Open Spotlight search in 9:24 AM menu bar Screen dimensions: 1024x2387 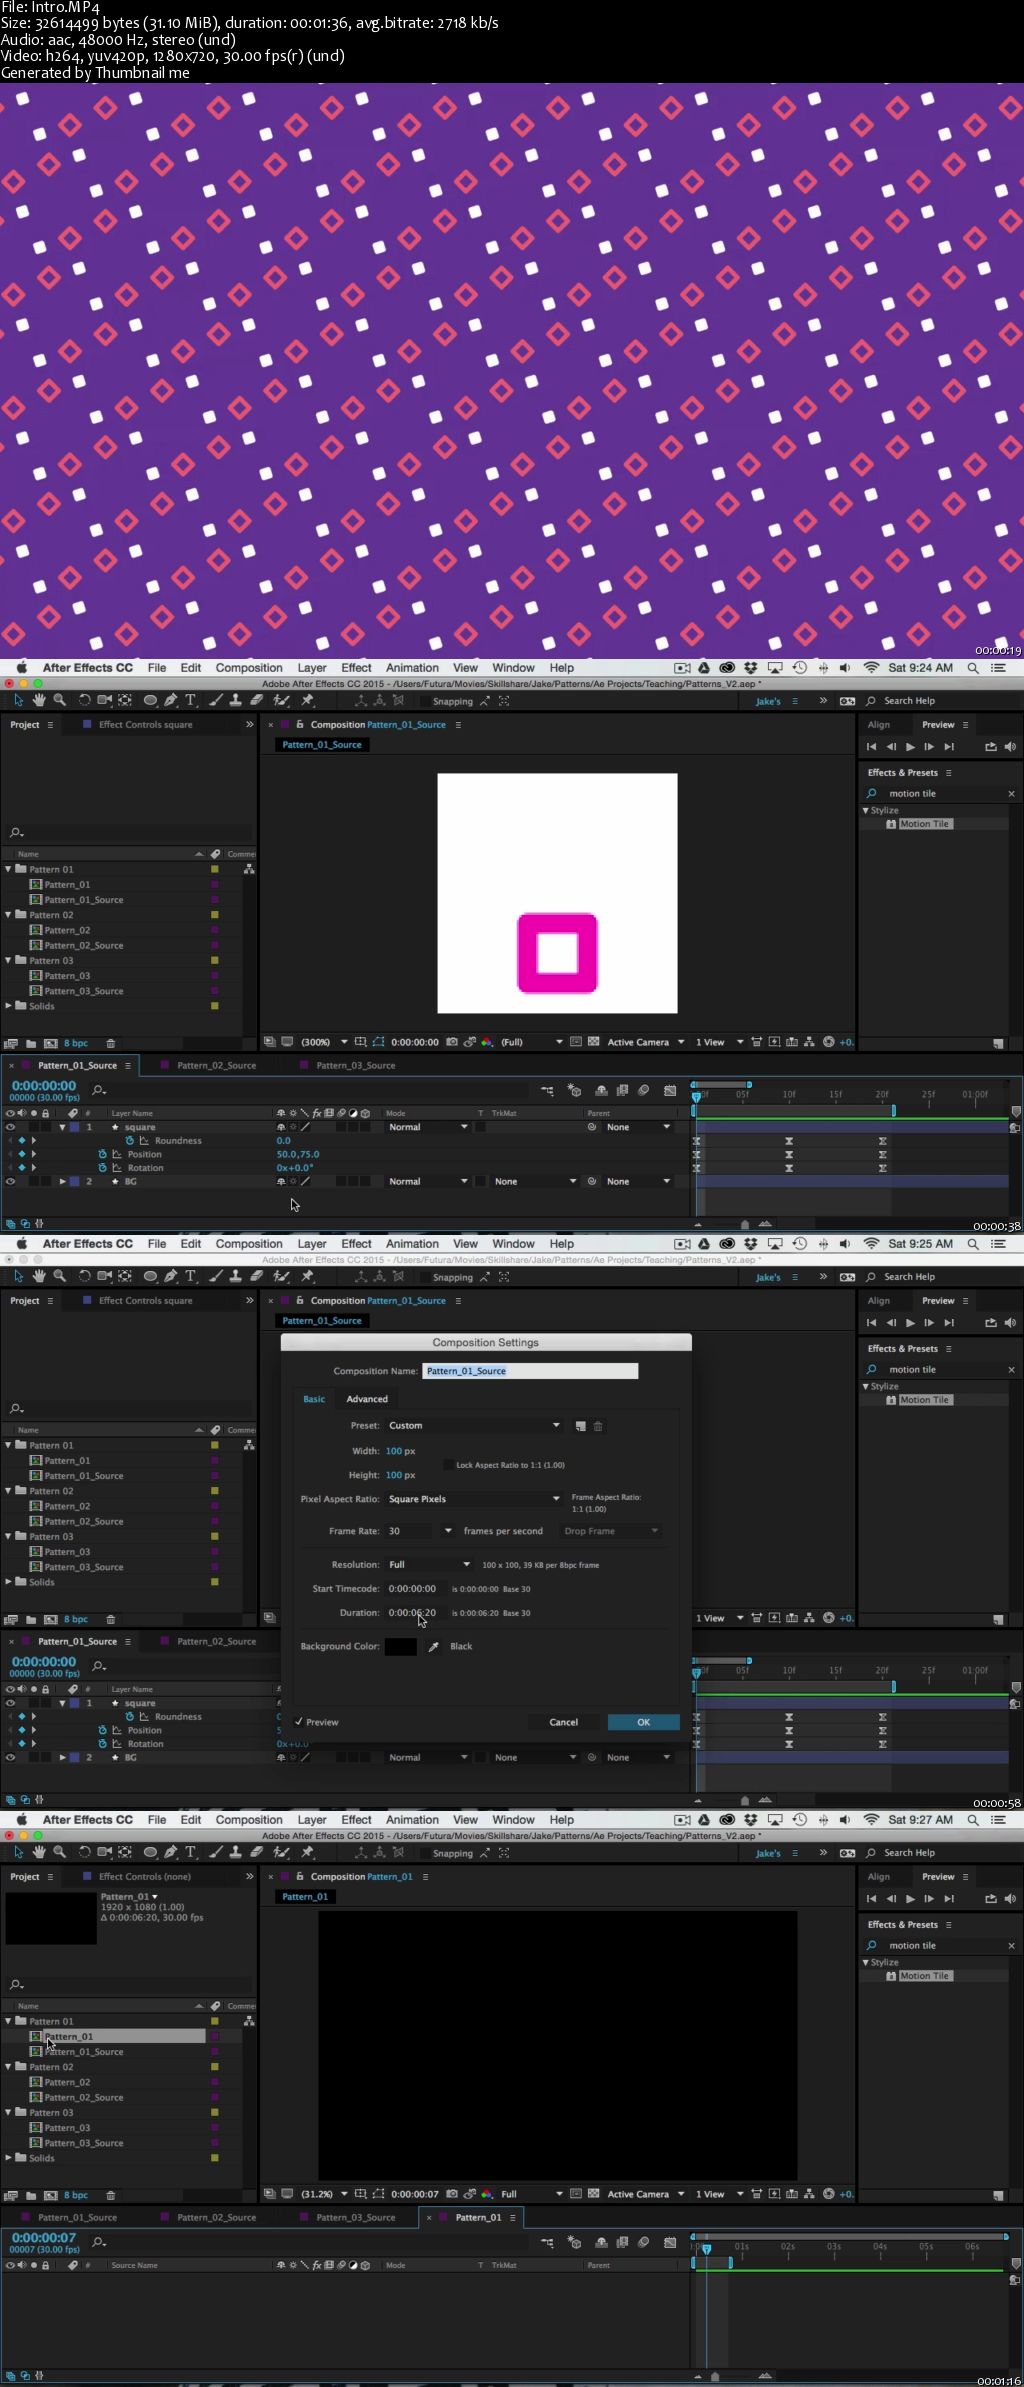click(x=973, y=668)
